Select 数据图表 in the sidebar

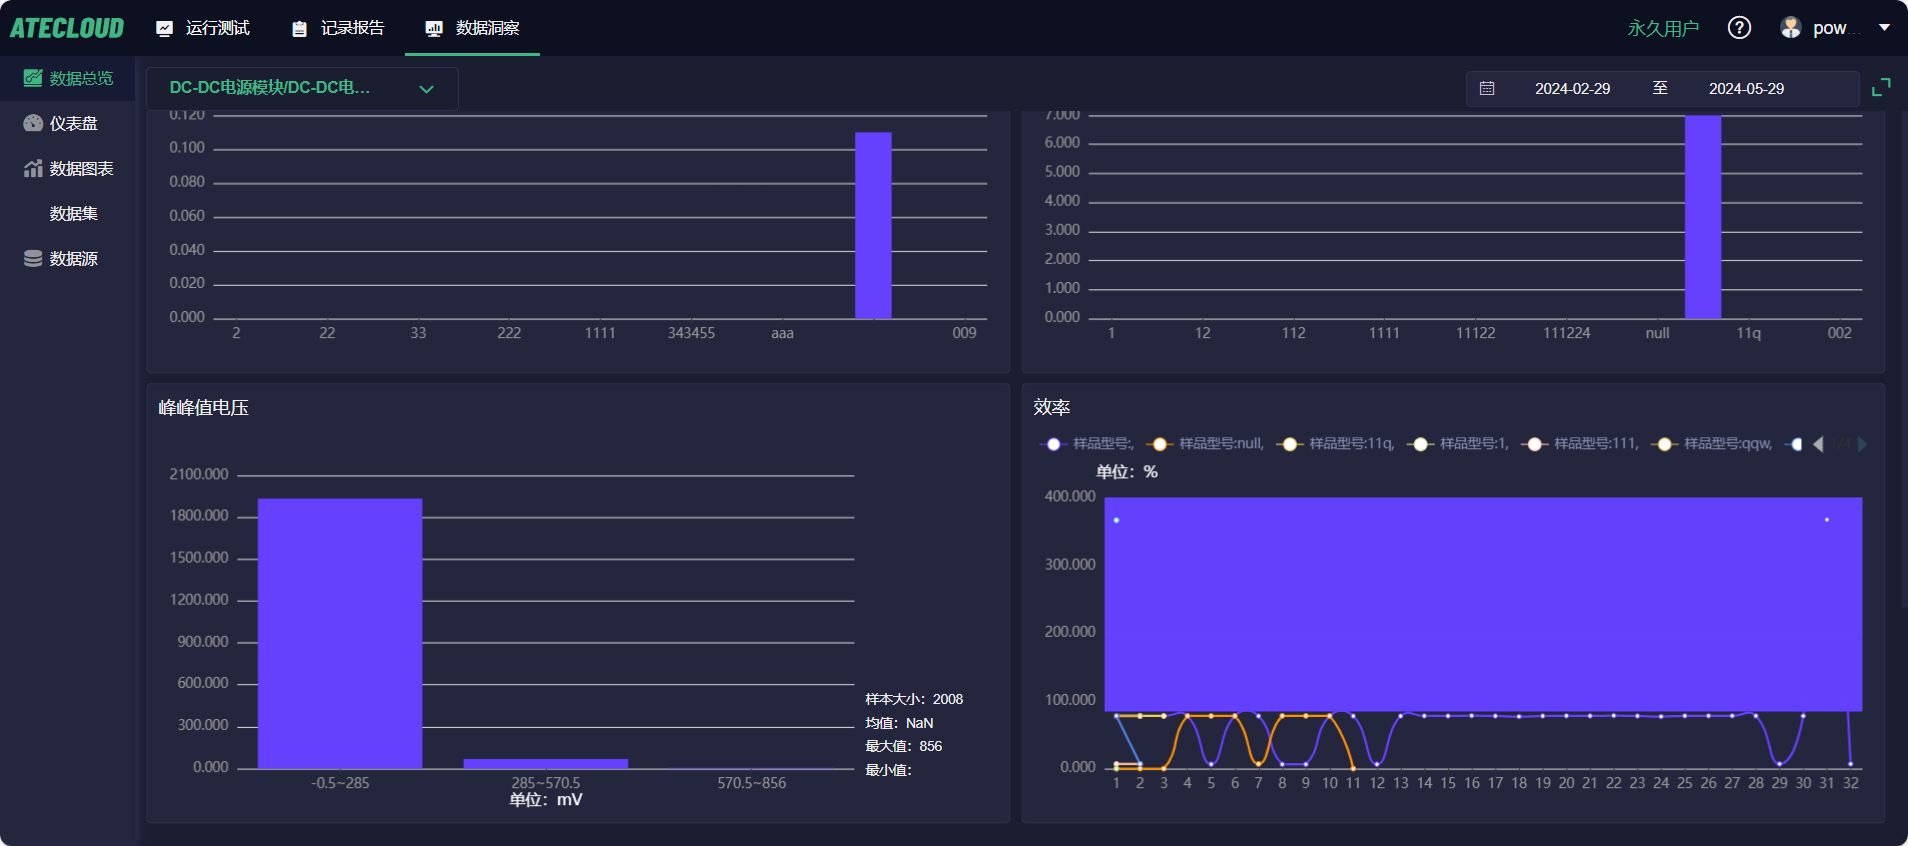[x=67, y=168]
